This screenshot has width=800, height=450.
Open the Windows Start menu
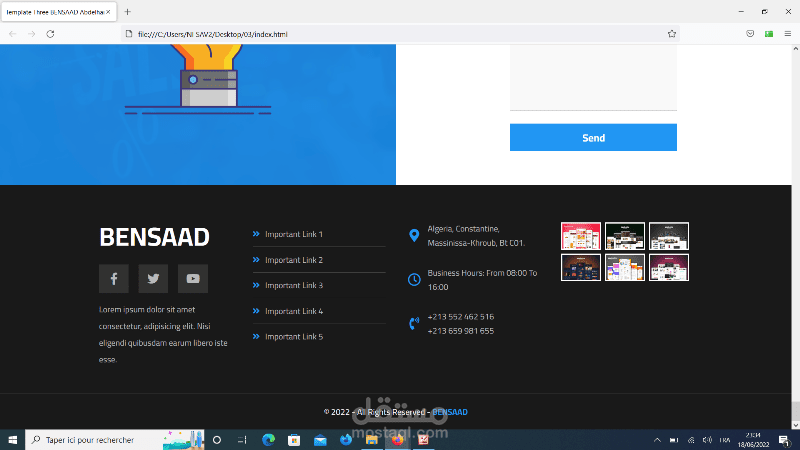(x=13, y=440)
